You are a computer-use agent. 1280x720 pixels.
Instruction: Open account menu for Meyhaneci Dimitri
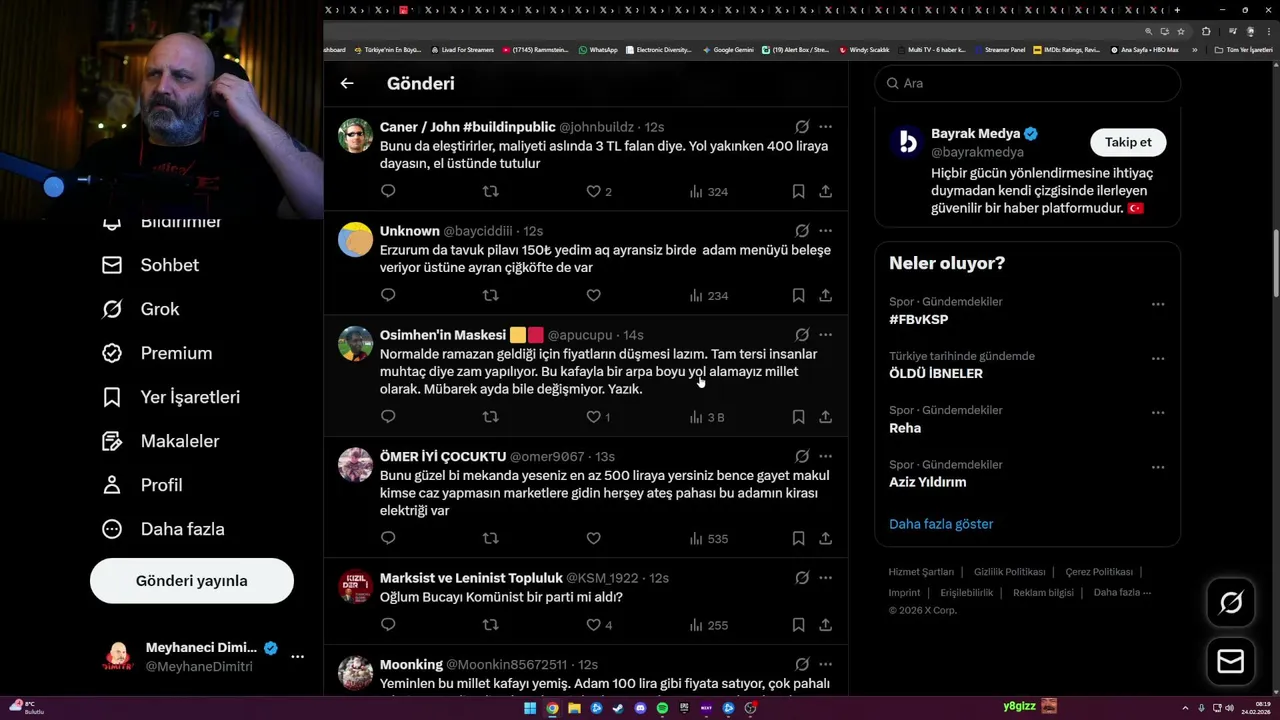pyautogui.click(x=297, y=656)
